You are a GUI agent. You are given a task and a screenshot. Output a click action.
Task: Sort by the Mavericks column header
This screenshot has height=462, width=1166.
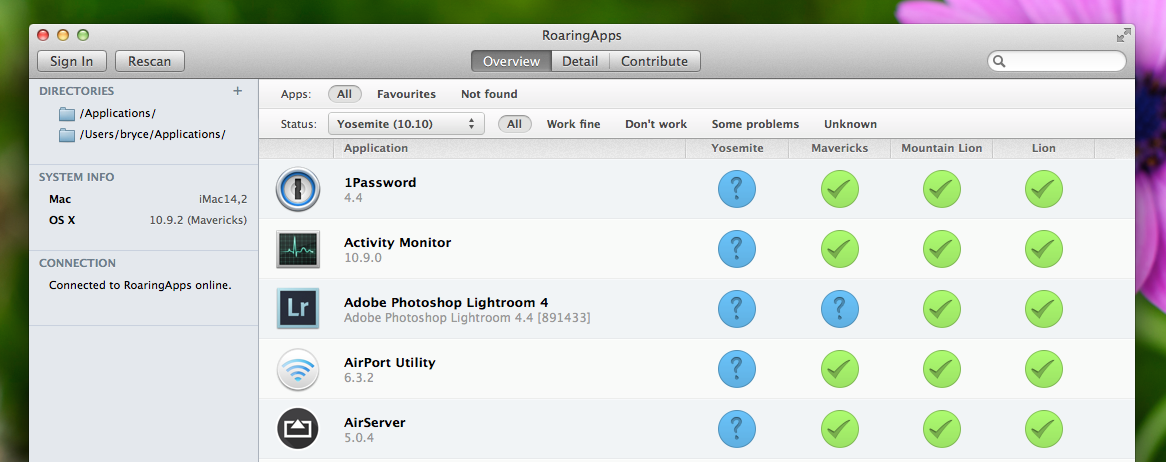pyautogui.click(x=840, y=148)
